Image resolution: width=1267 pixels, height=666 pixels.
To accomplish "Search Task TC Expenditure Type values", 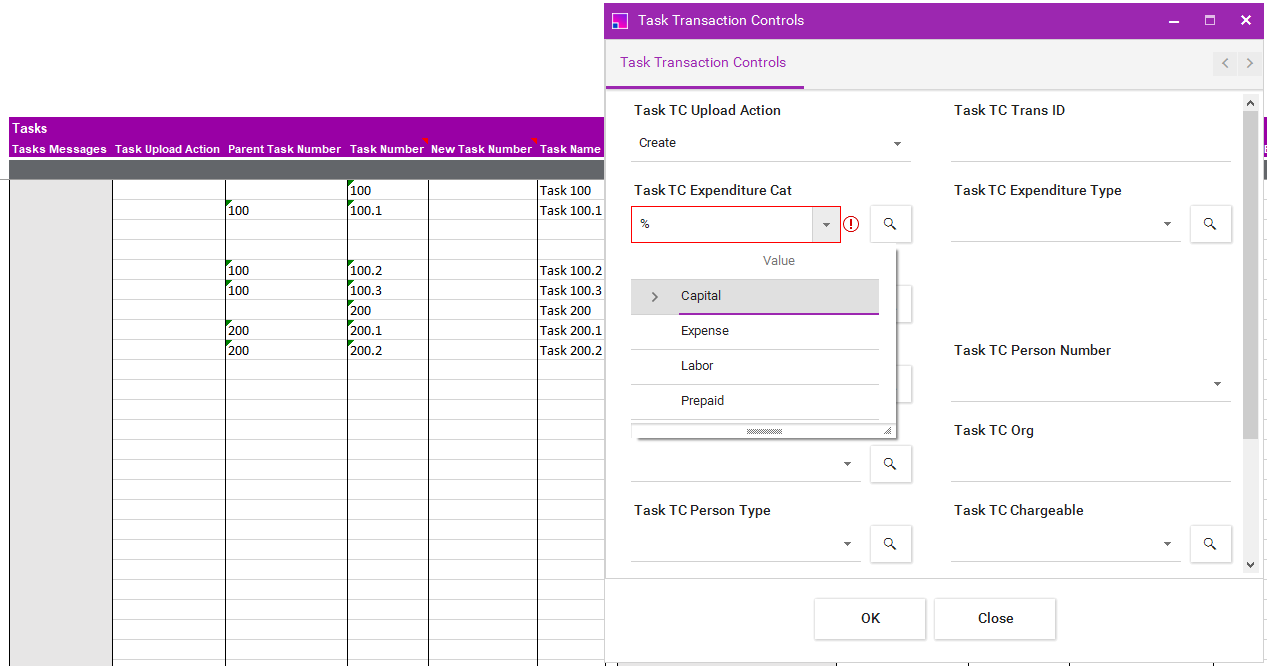I will tap(1210, 224).
